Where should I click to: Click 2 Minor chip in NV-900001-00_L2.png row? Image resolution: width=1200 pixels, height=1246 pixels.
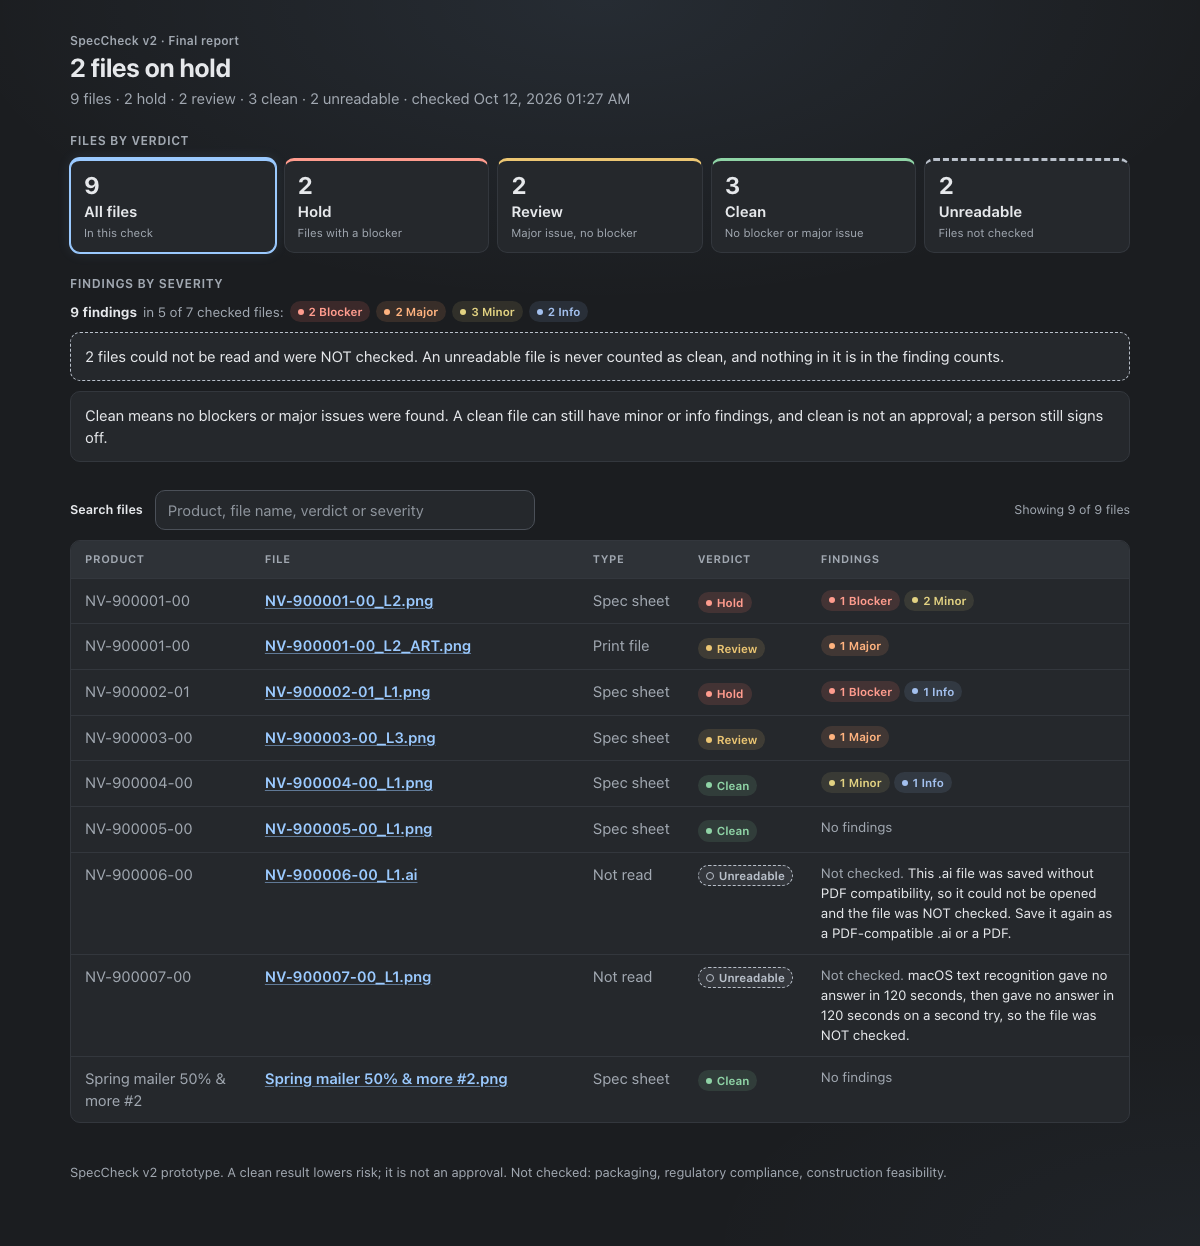coord(940,601)
